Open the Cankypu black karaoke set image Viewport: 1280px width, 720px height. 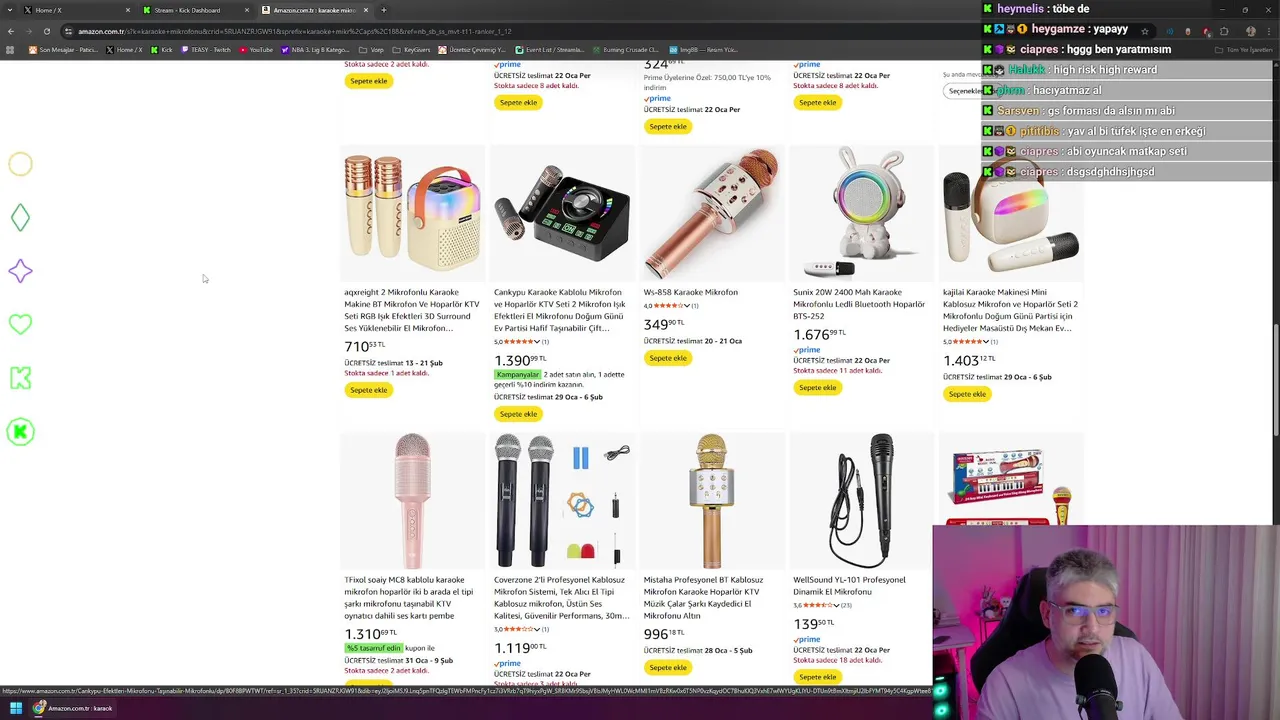[x=561, y=213]
